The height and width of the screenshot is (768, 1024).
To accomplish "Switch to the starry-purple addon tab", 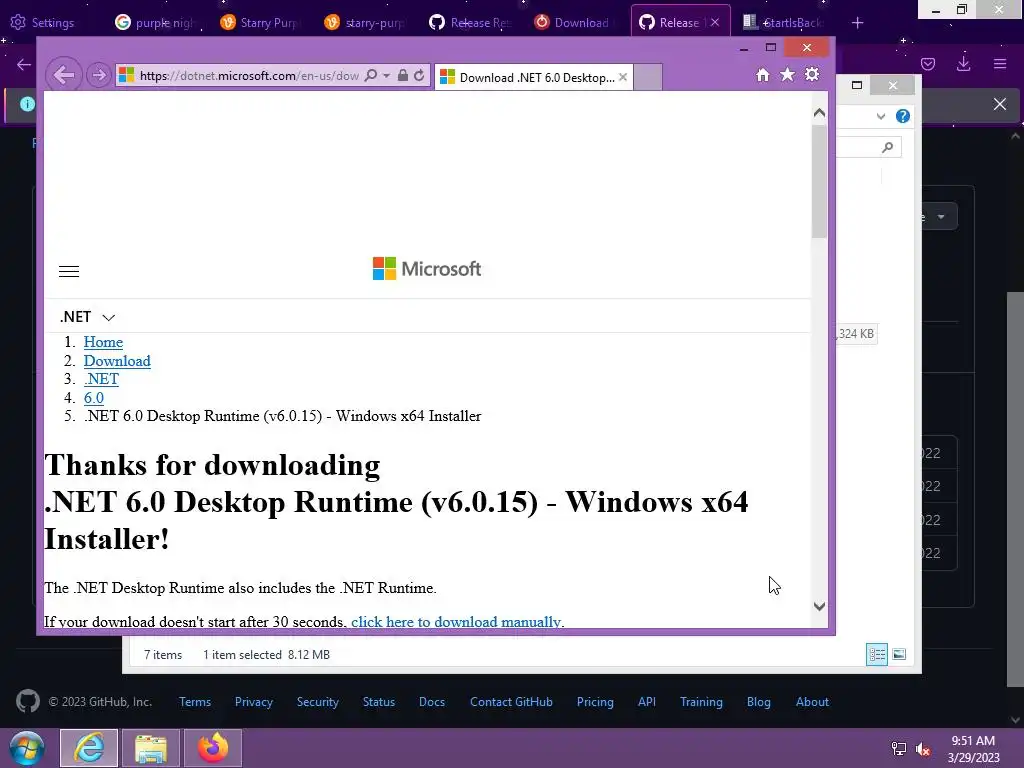I will 364,23.
